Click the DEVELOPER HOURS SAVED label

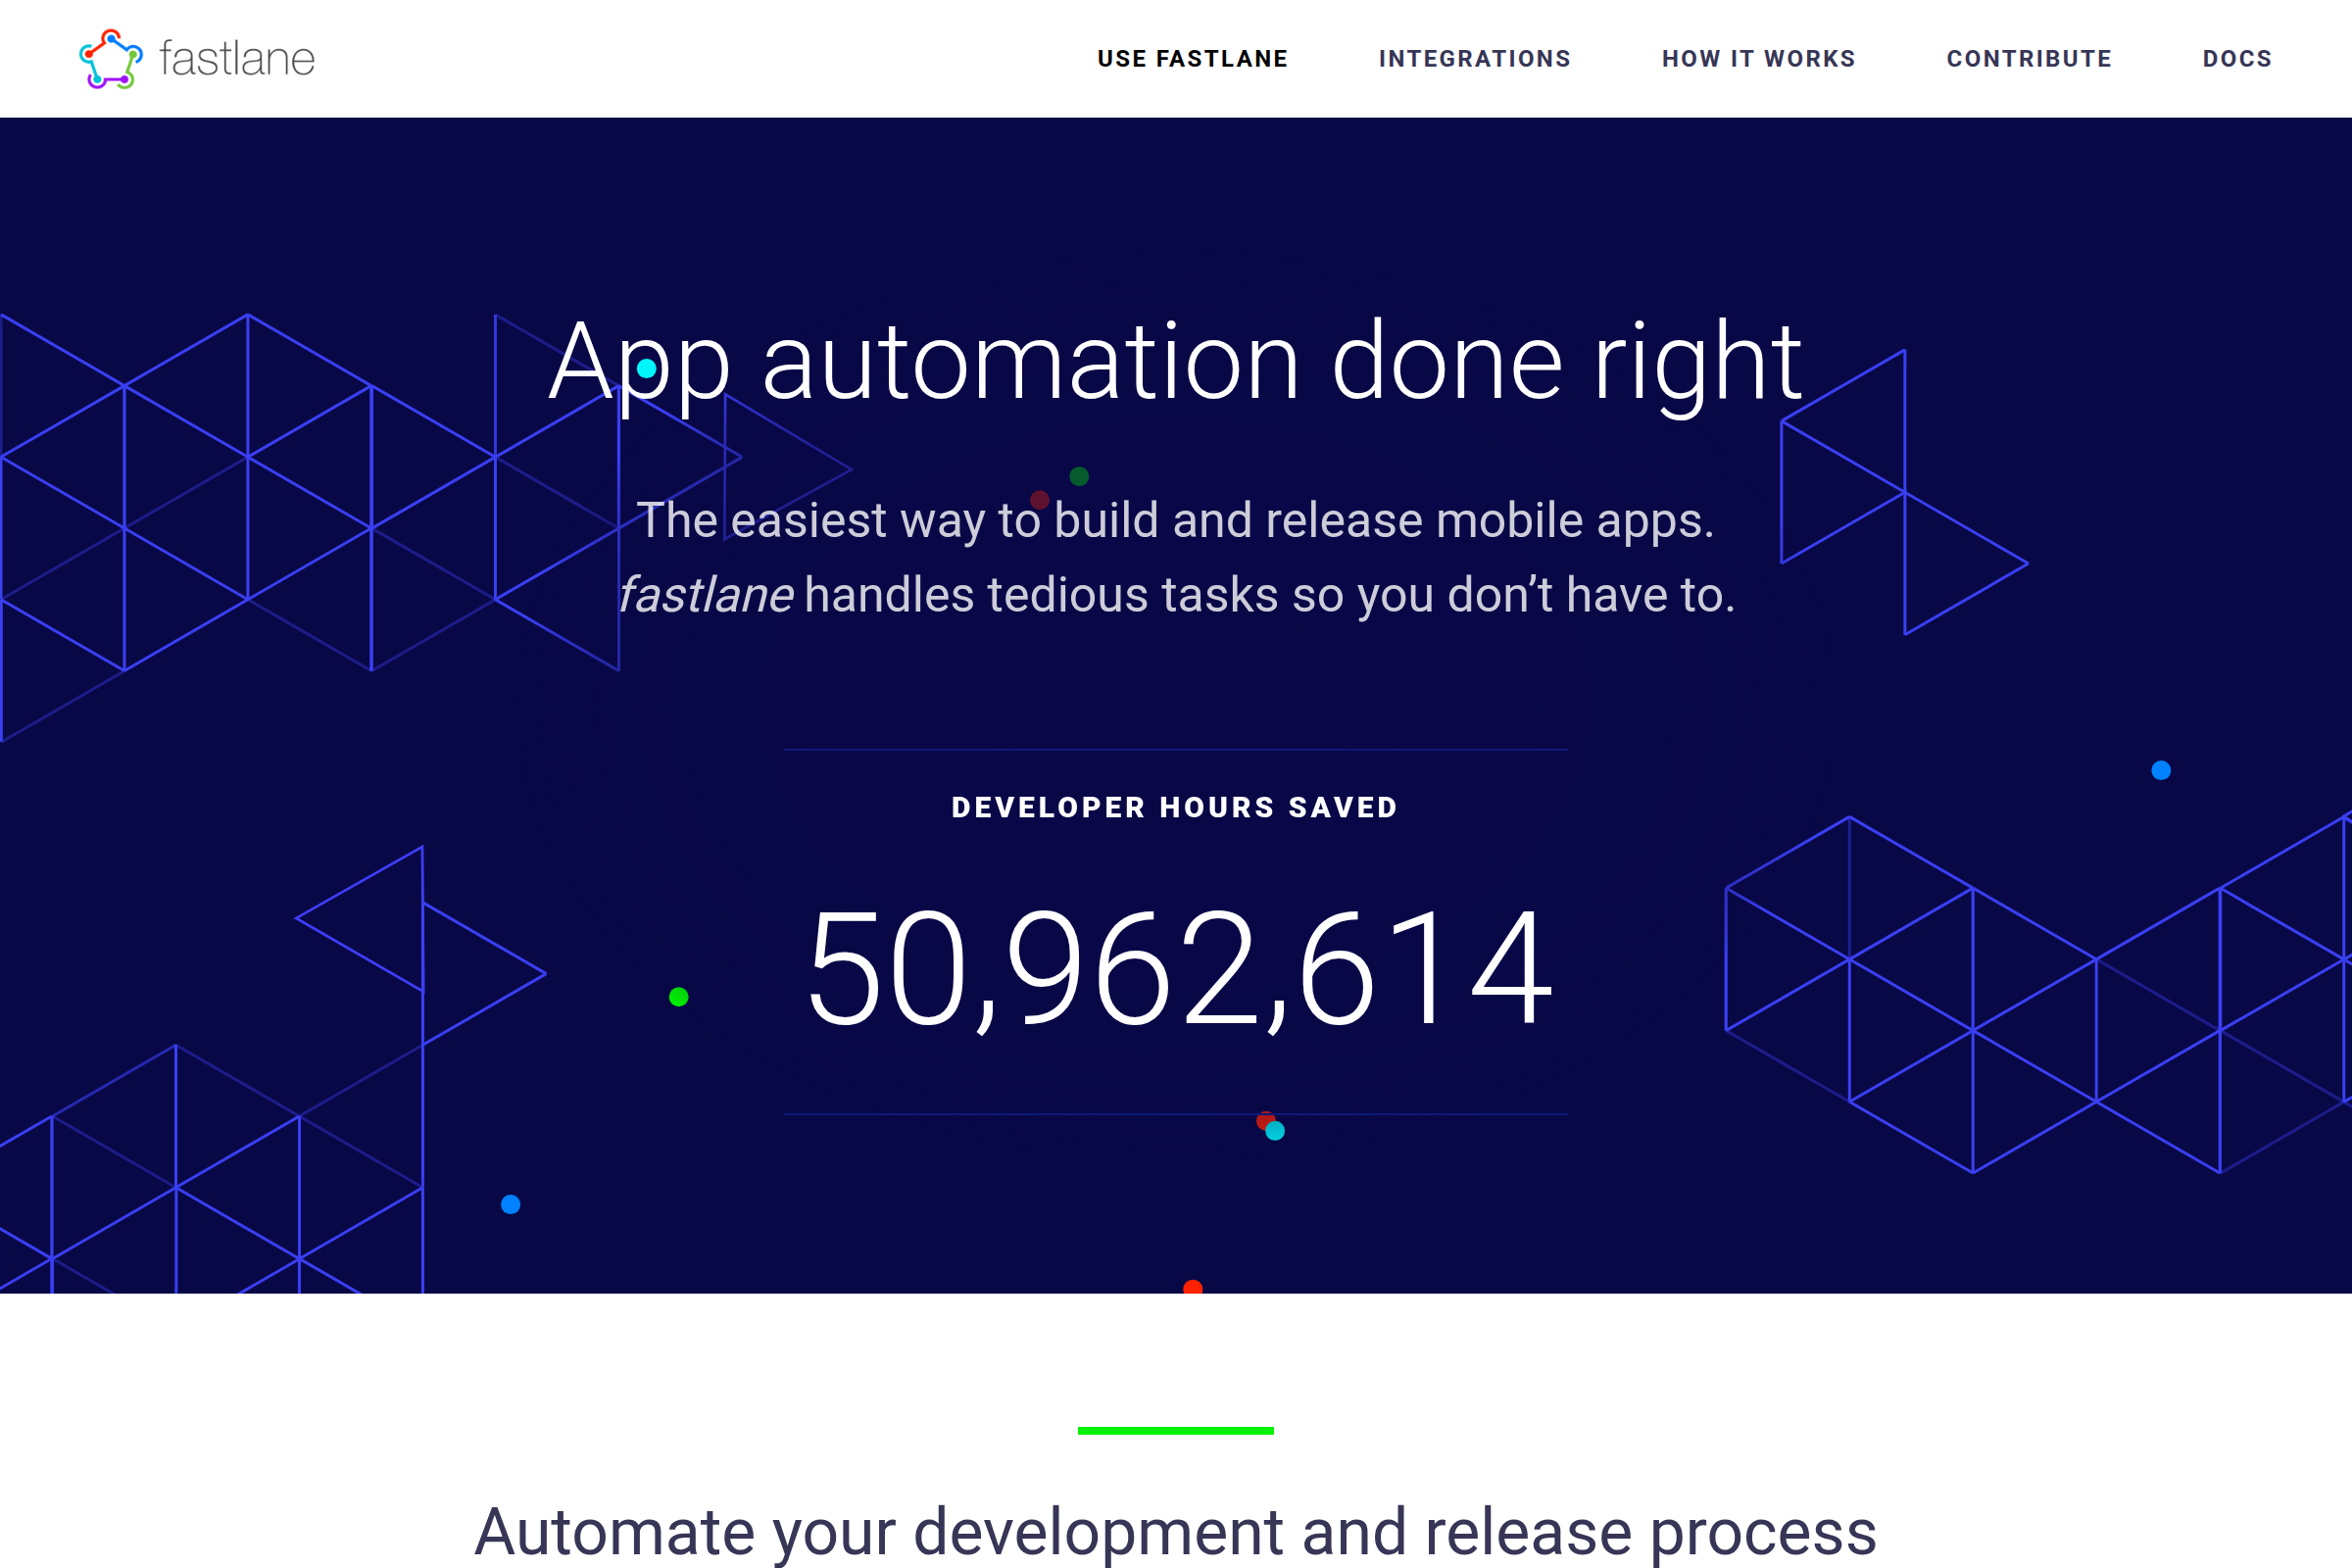[x=1174, y=807]
